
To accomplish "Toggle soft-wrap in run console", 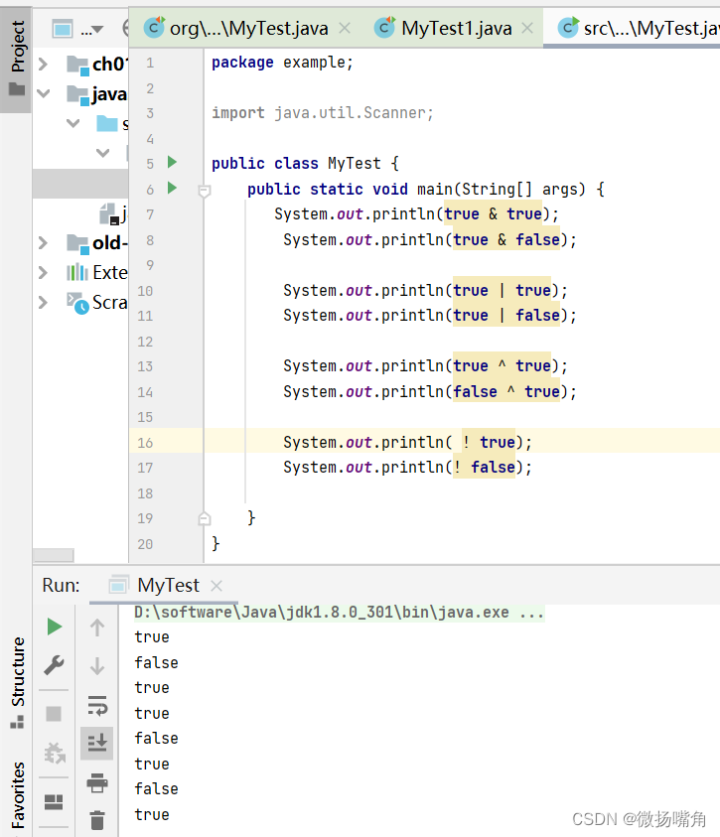I will (97, 705).
